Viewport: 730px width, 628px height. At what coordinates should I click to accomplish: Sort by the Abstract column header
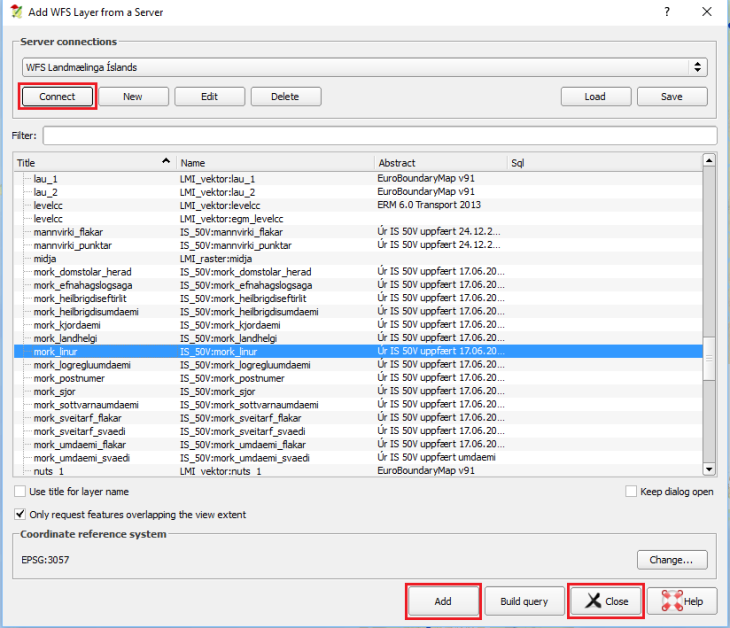pyautogui.click(x=440, y=162)
